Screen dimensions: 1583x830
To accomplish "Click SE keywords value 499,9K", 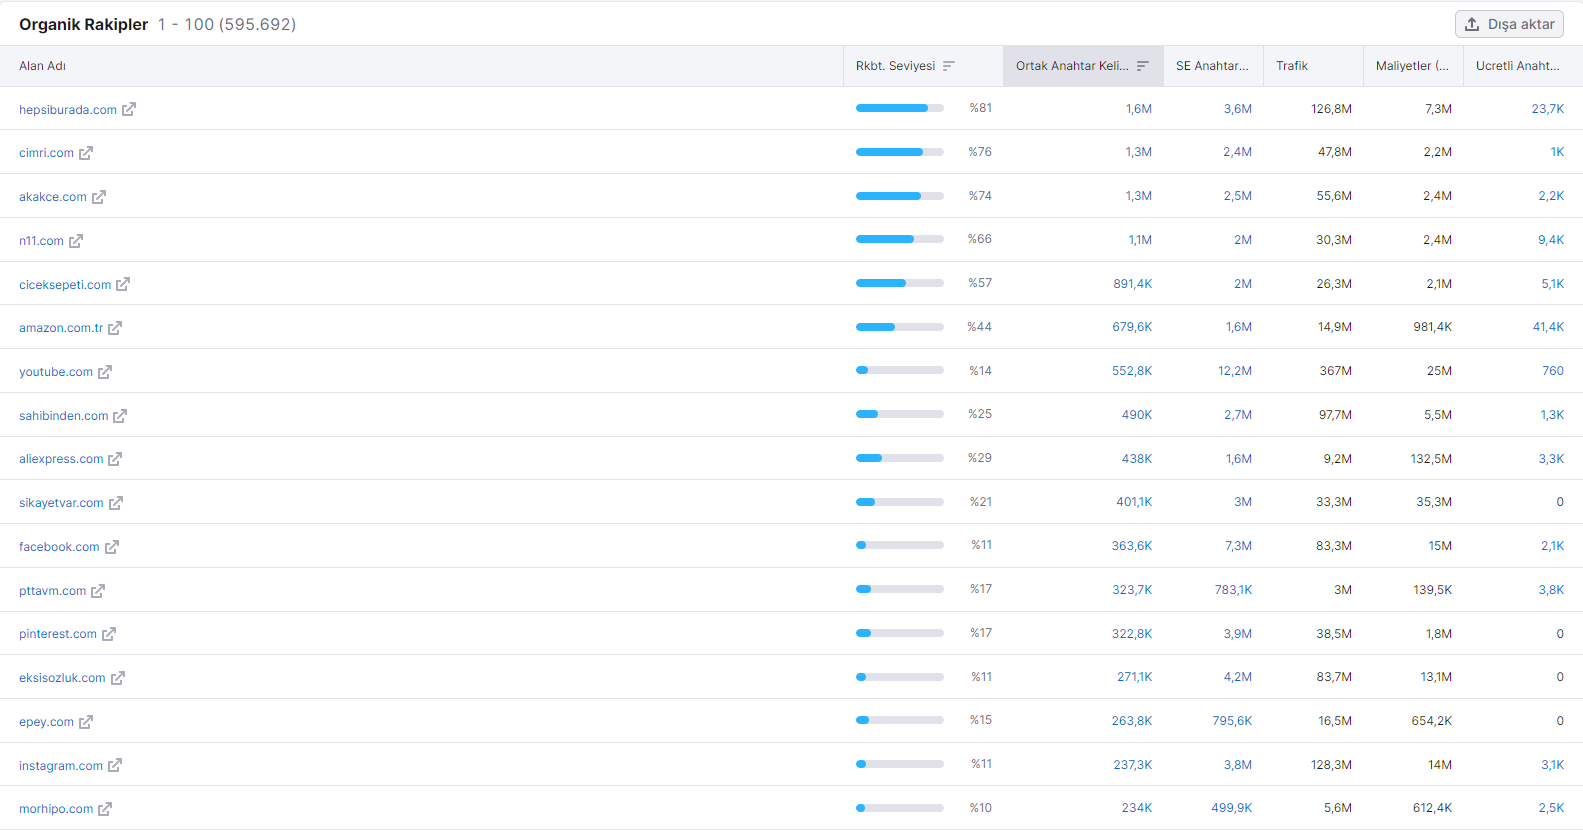I will (1232, 808).
